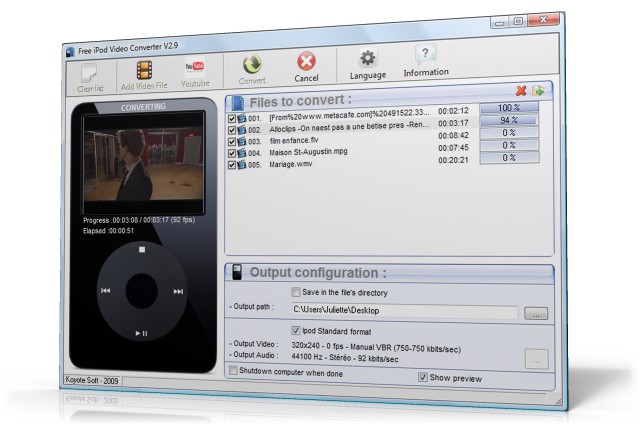Select Mariage.wmv in the list
This screenshot has height=425, width=640.
(x=291, y=164)
